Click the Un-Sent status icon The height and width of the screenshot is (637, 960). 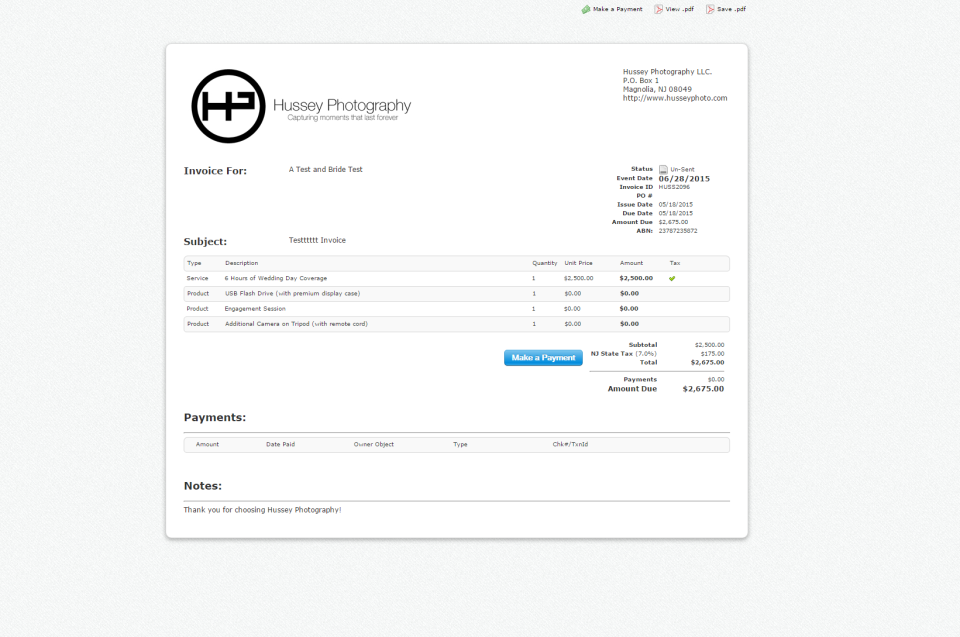point(663,170)
